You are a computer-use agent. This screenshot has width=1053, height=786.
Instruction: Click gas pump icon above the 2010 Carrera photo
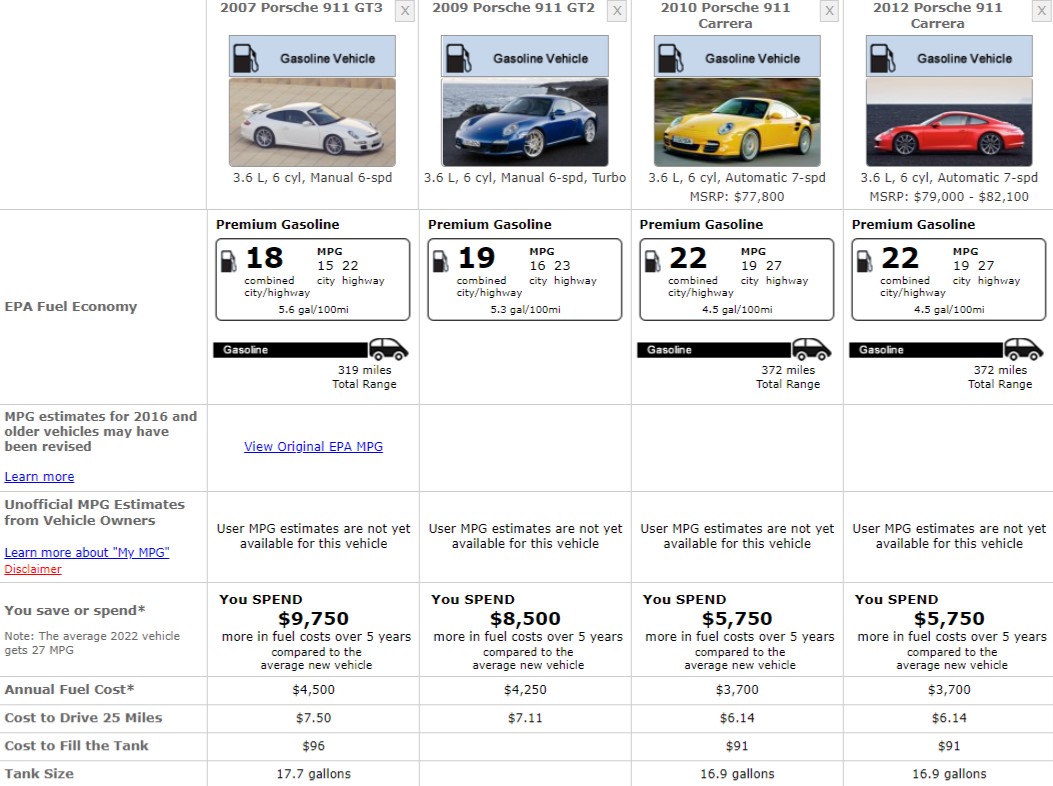670,58
